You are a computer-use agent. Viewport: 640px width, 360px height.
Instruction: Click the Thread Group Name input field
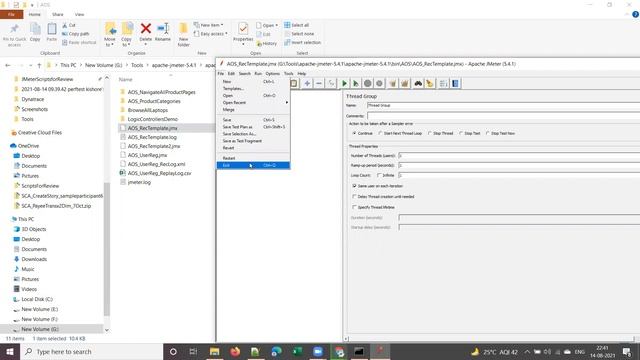[503, 105]
